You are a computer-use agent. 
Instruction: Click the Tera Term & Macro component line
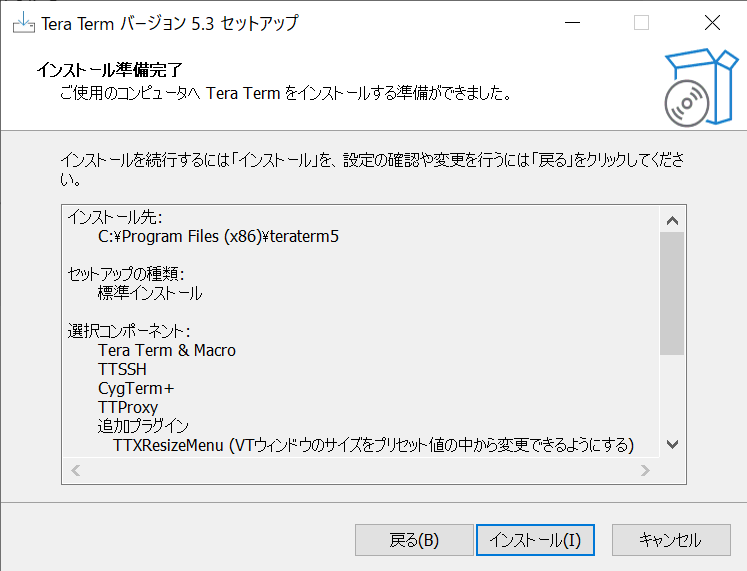pos(167,351)
